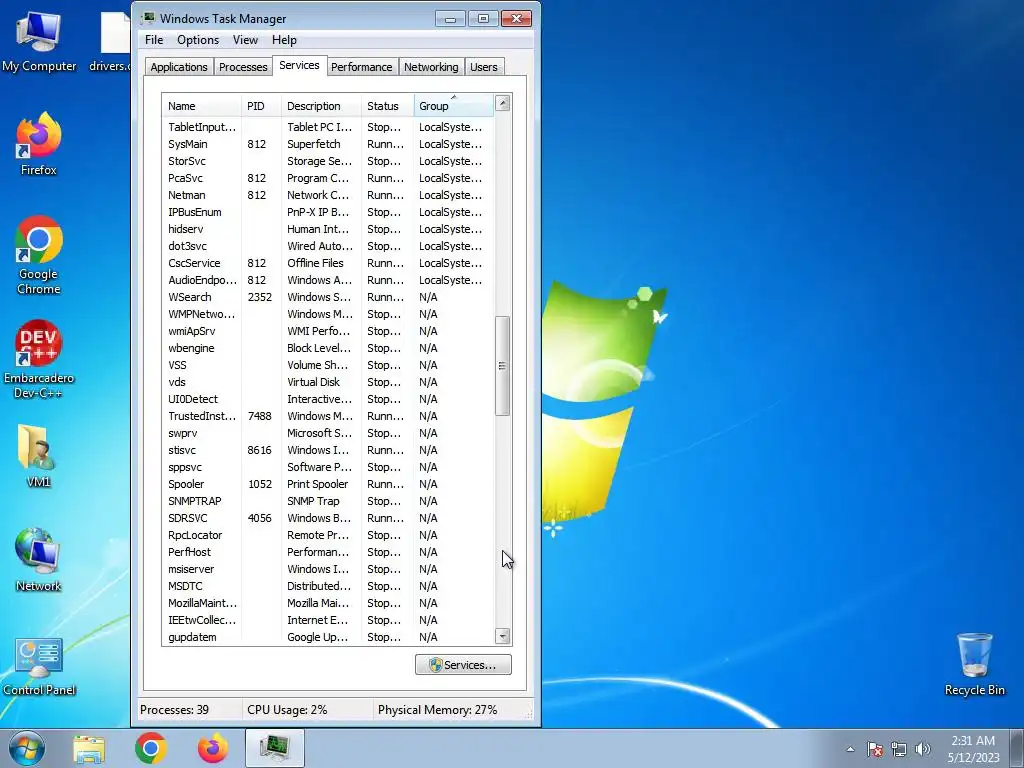Screen dimensions: 1024x768
Task: Select the RpcLocator service row
Action: pos(328,535)
